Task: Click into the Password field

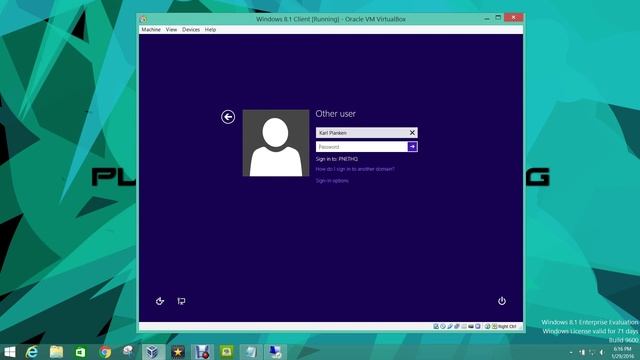Action: pos(362,147)
